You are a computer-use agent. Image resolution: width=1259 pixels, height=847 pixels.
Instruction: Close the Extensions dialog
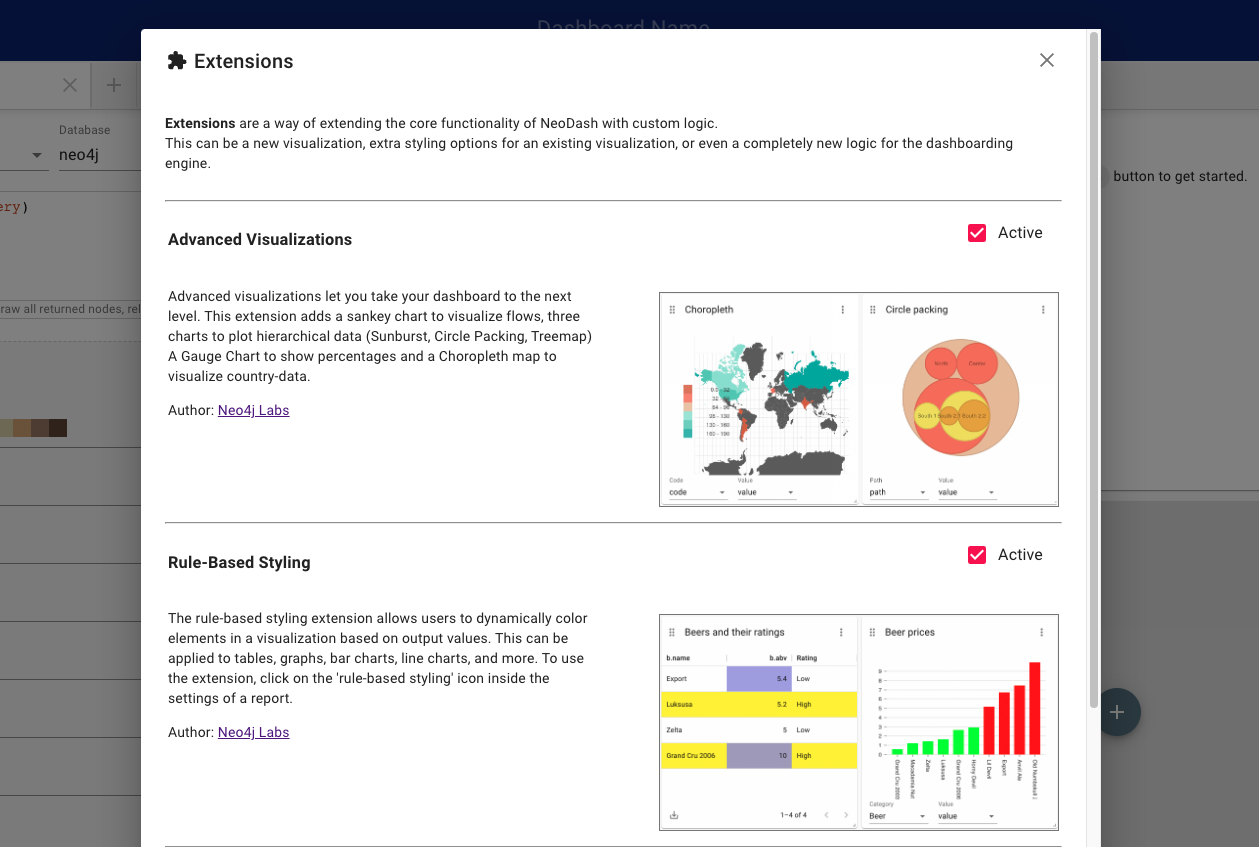click(x=1047, y=60)
